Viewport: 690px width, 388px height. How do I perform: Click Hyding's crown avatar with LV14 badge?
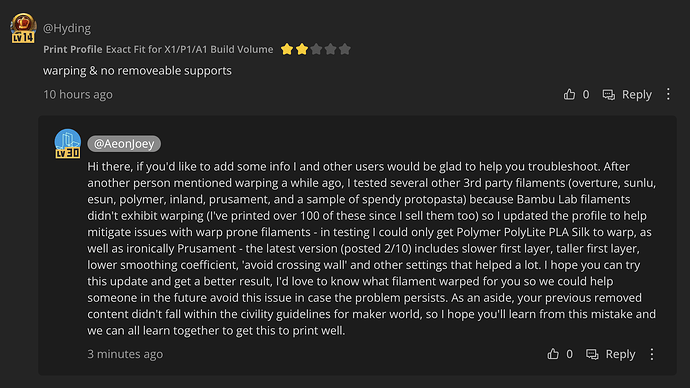(x=23, y=28)
